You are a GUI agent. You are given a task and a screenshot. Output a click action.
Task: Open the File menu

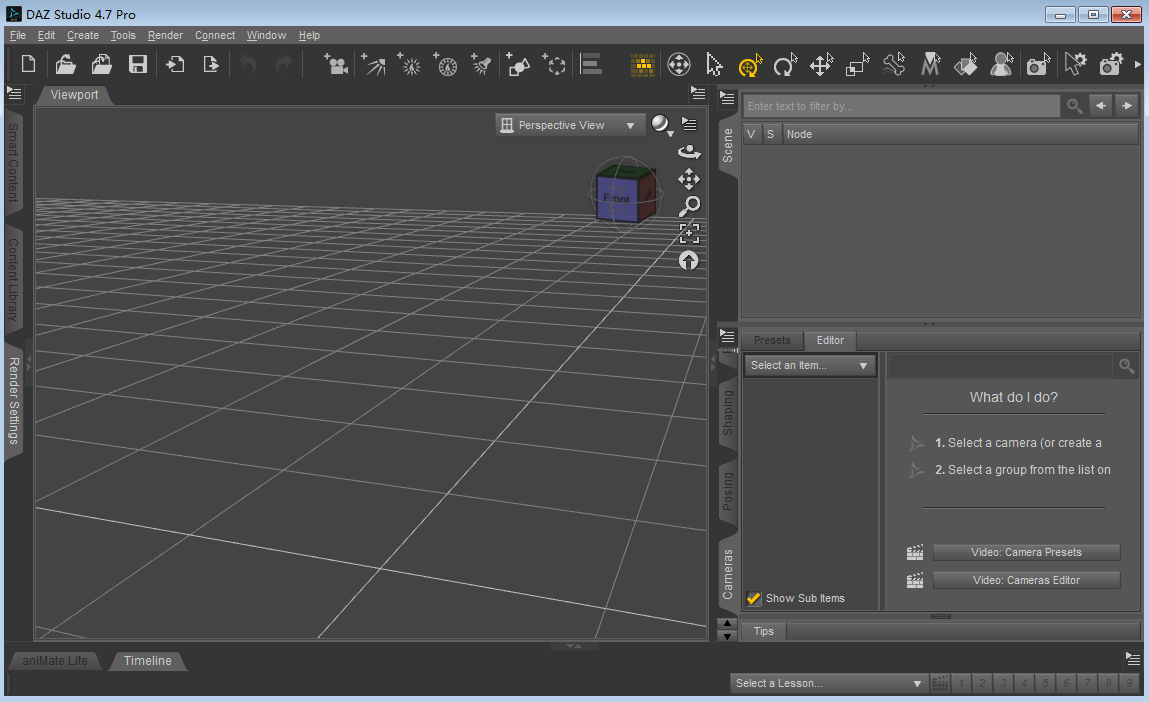click(x=18, y=35)
